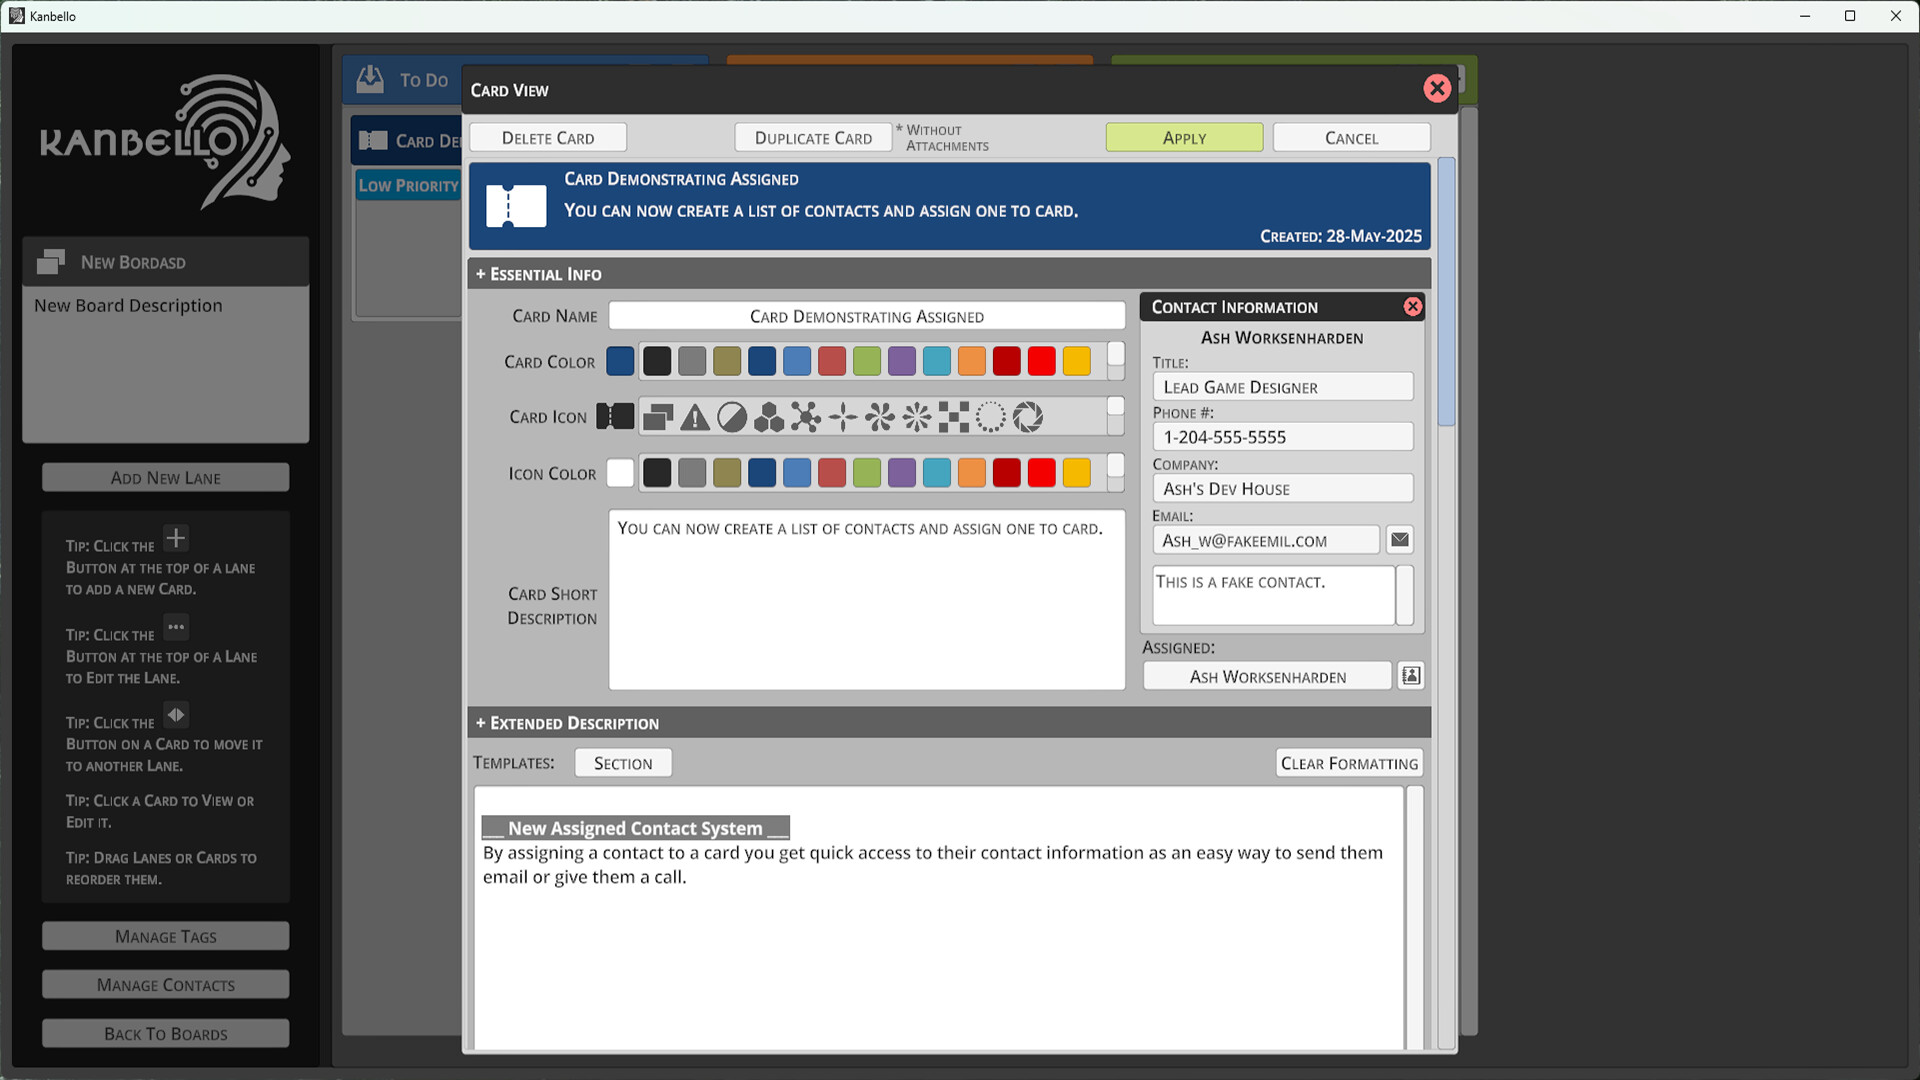This screenshot has width=1920, height=1080.
Task: Click inside the Card Name field
Action: pos(866,315)
